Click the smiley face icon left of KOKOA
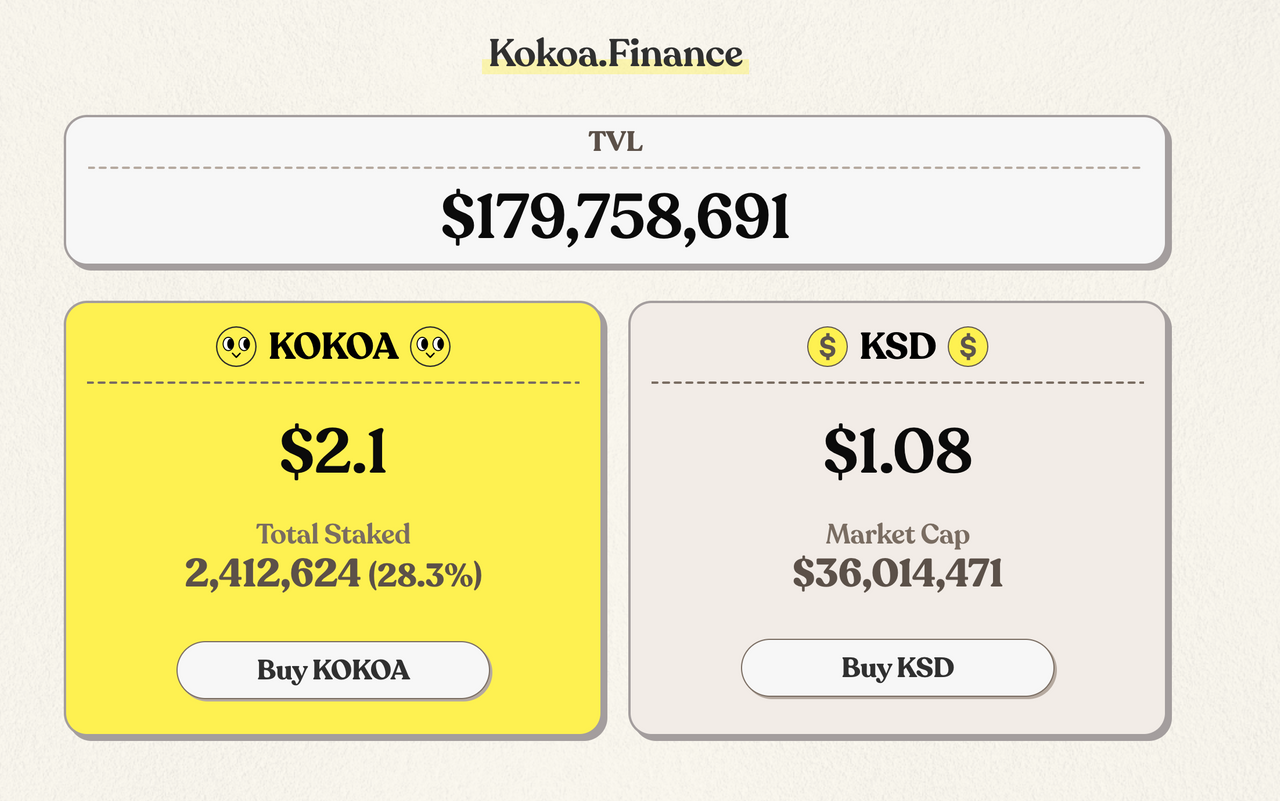Viewport: 1280px width, 801px height. (236, 347)
